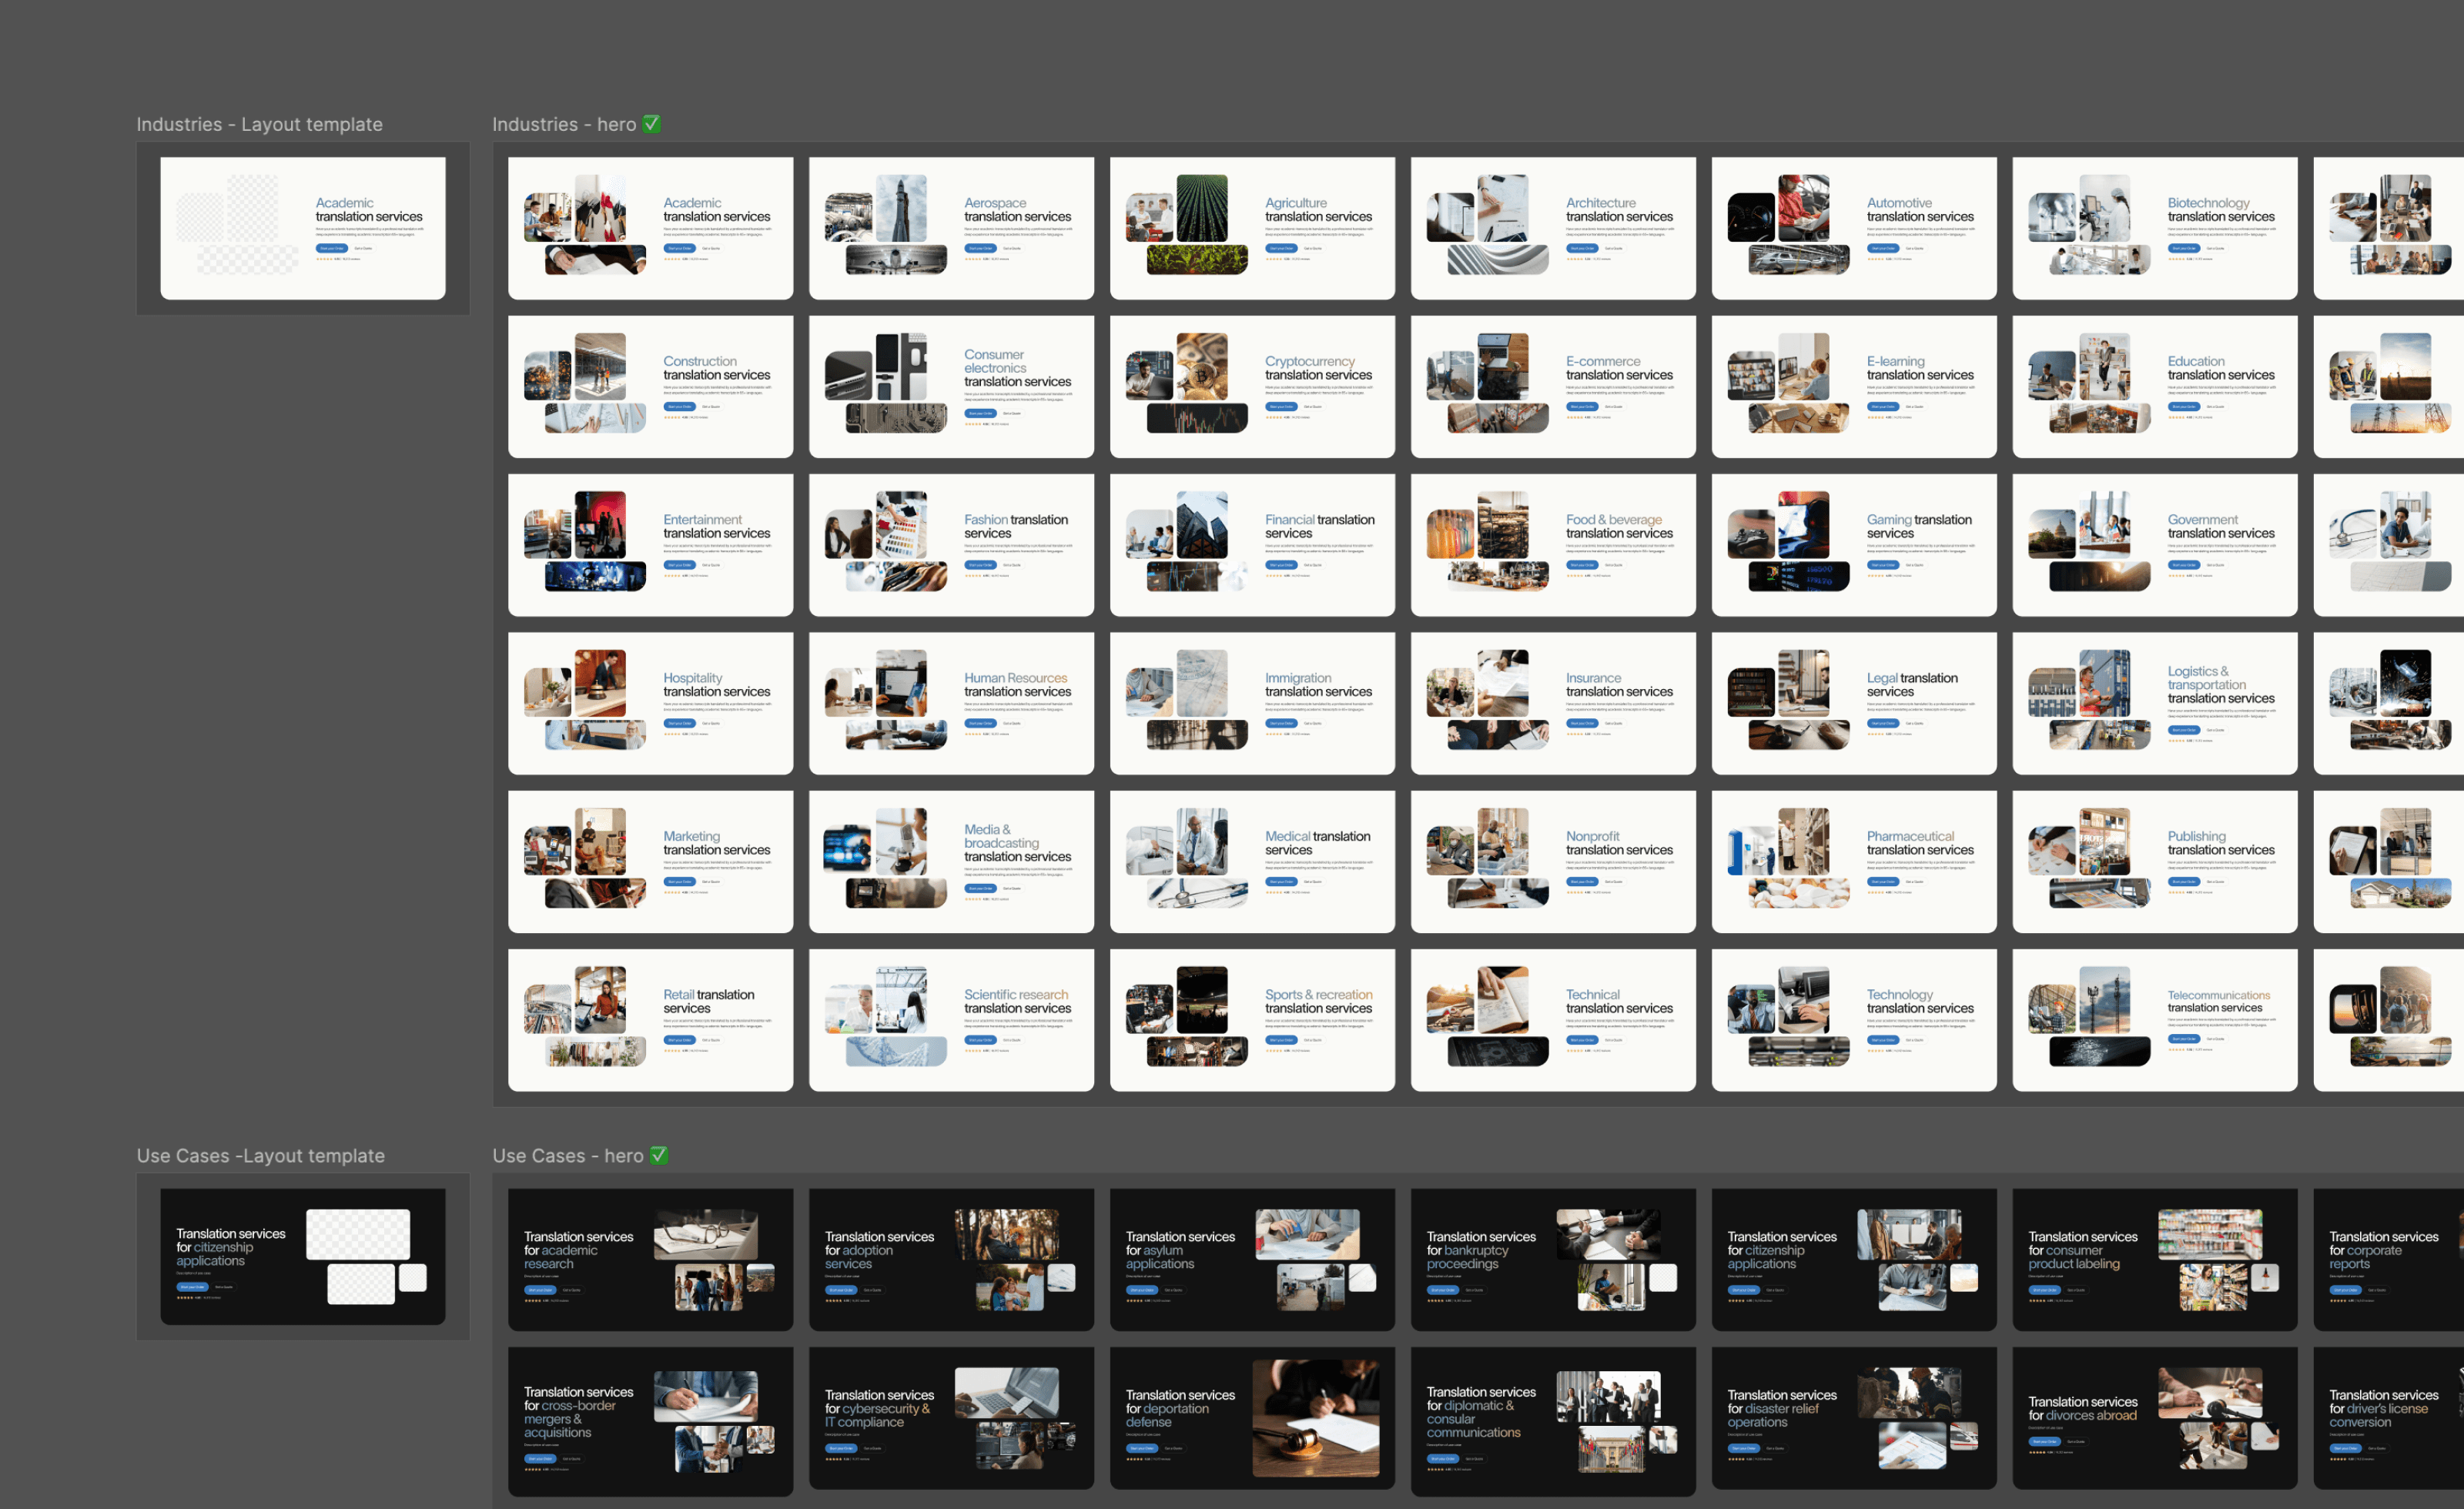2464x1509 pixels.
Task: Select the Medical translation services frame
Action: [1252, 862]
